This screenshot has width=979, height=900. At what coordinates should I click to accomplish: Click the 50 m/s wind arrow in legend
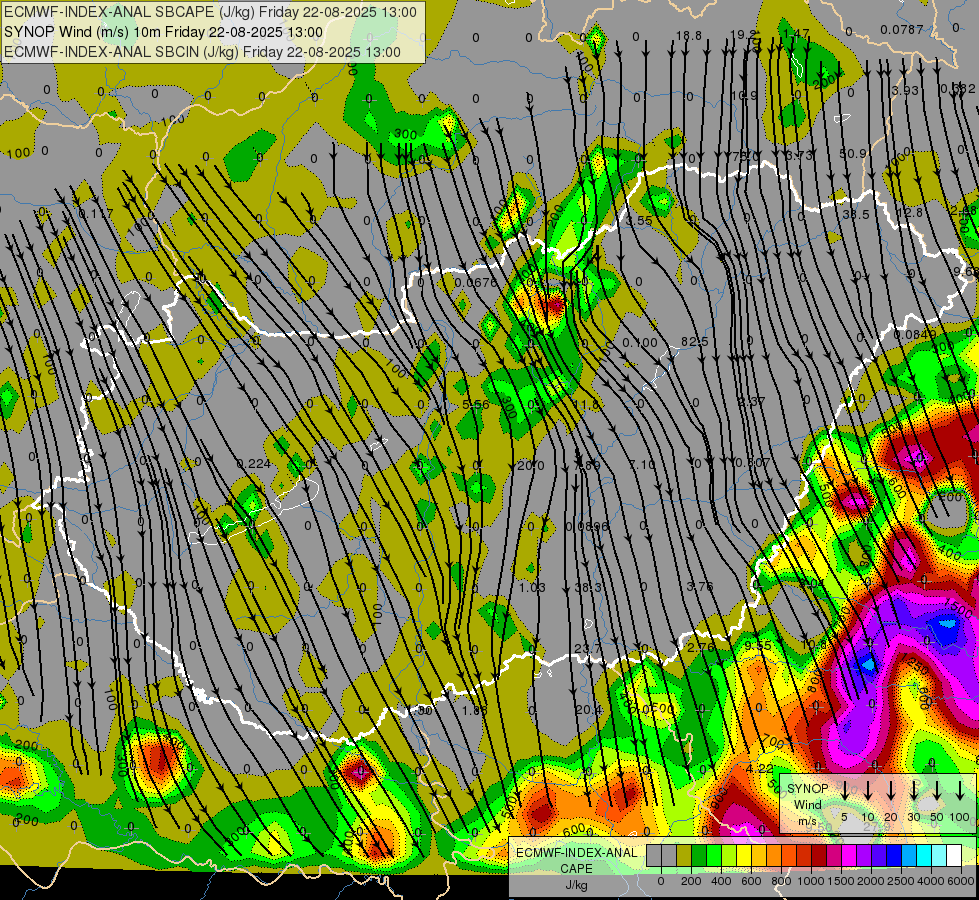[x=937, y=790]
